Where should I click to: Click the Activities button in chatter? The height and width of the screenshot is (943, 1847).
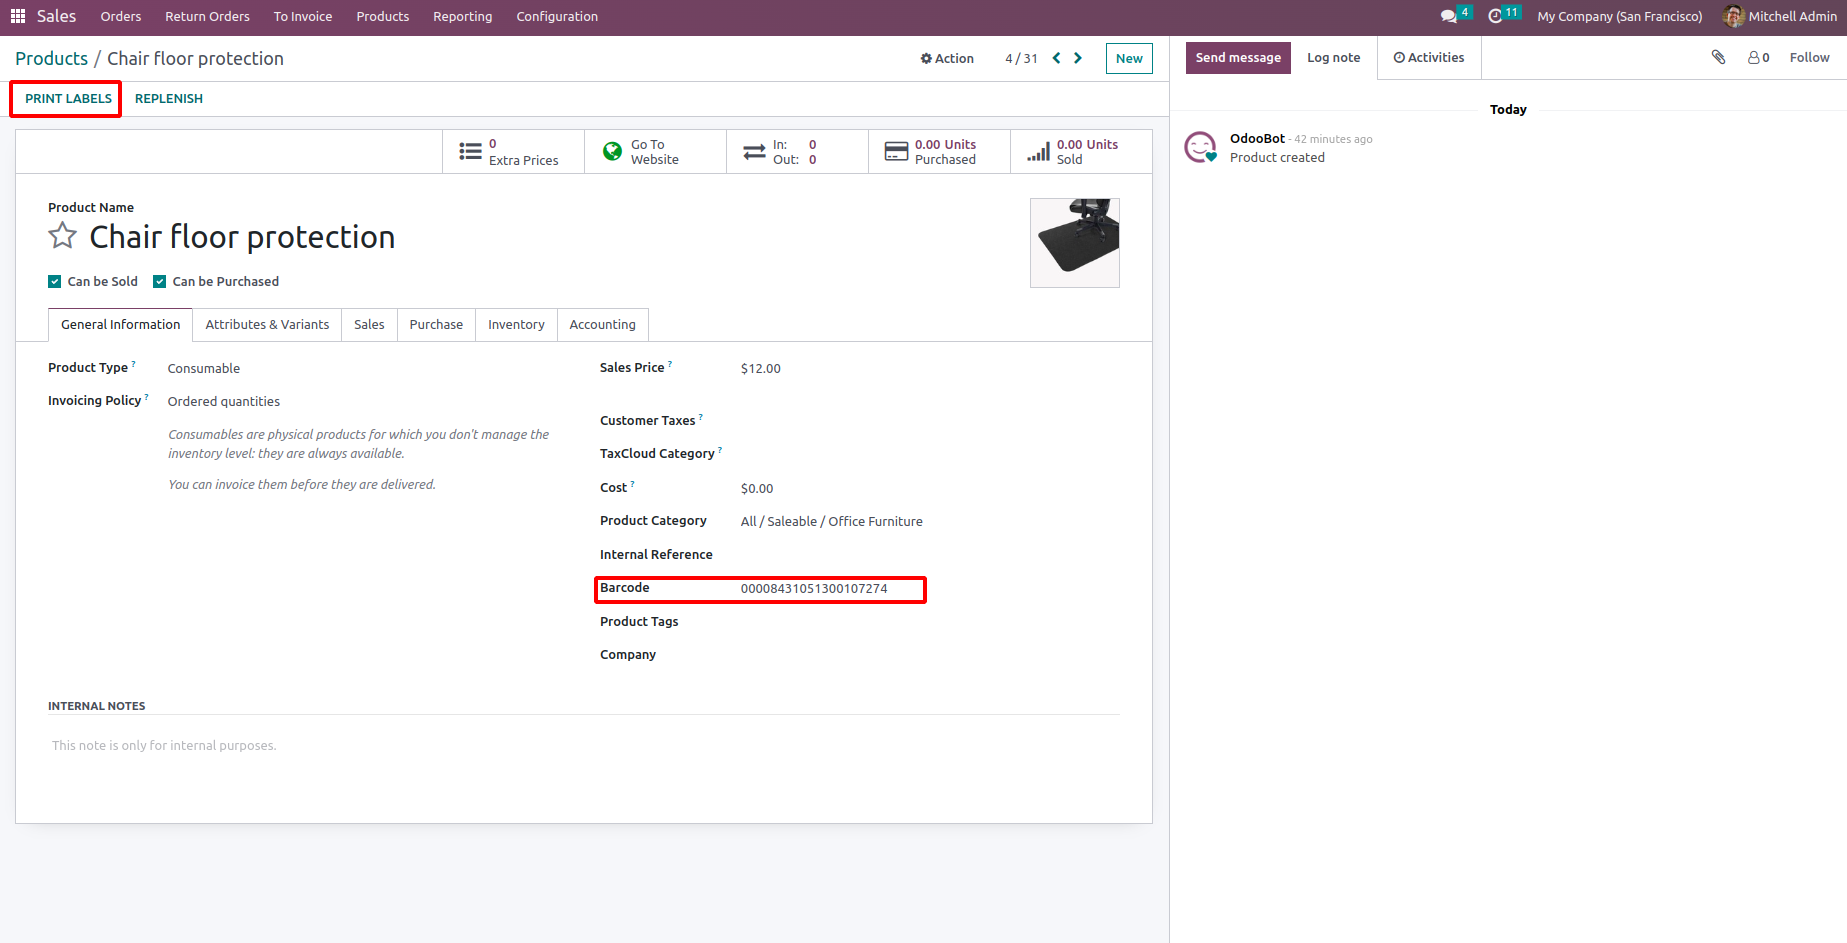[x=1429, y=58]
